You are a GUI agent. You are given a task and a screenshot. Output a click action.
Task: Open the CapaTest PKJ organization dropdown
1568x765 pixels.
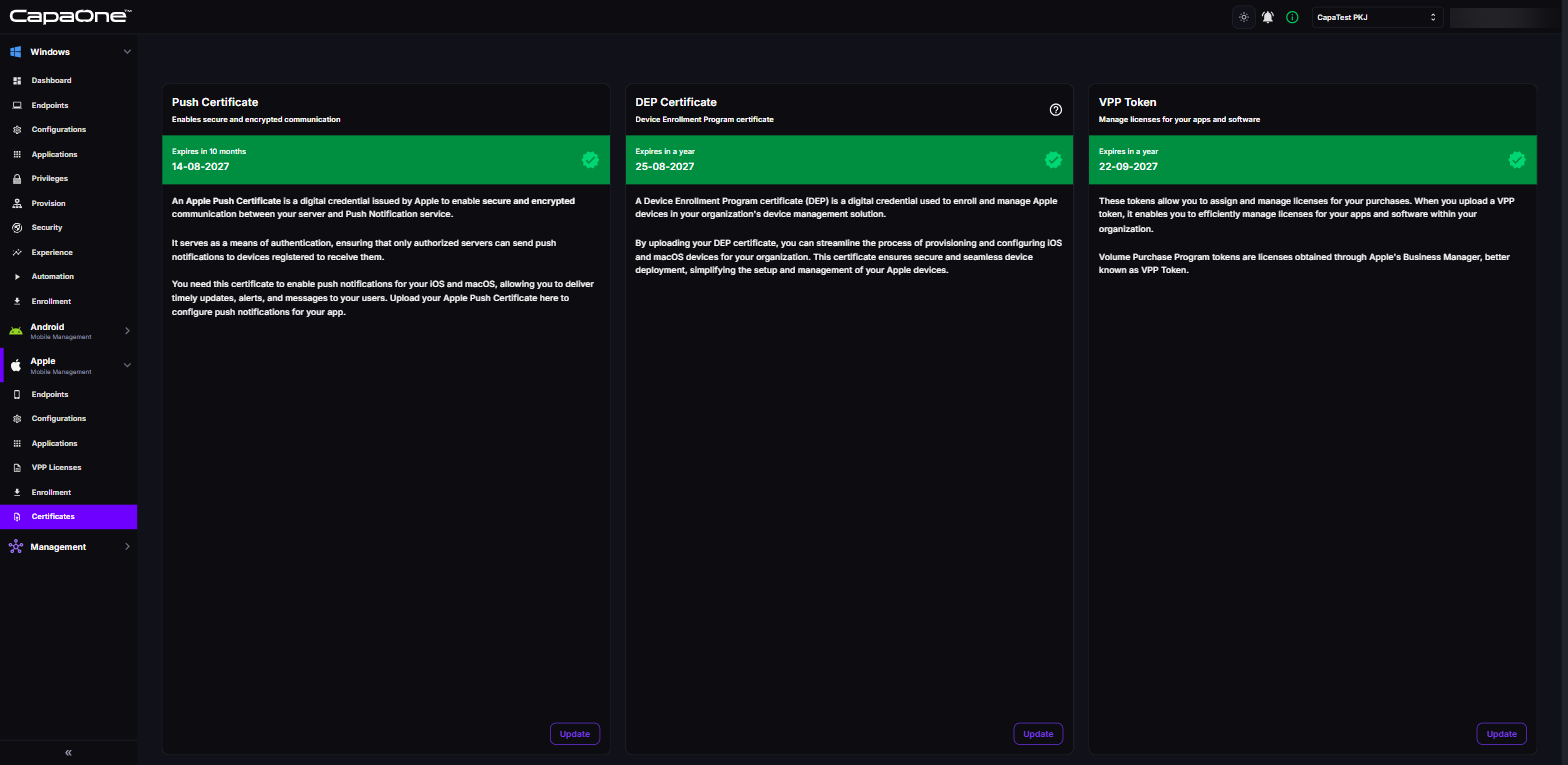coord(1377,17)
